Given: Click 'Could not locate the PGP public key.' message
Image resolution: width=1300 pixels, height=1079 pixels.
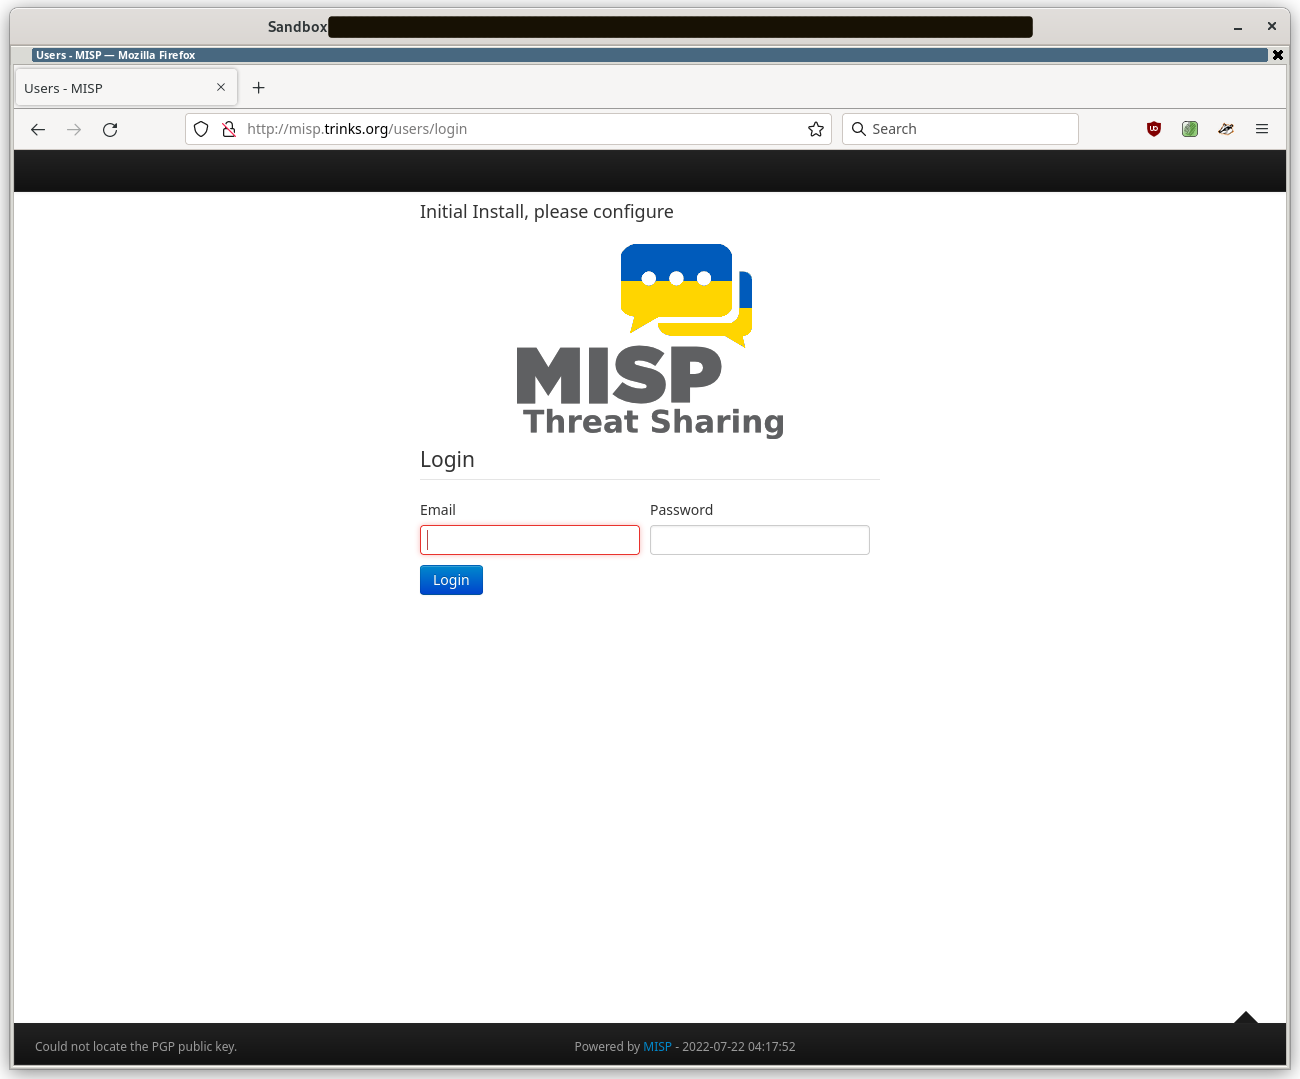Looking at the screenshot, I should coord(136,1047).
